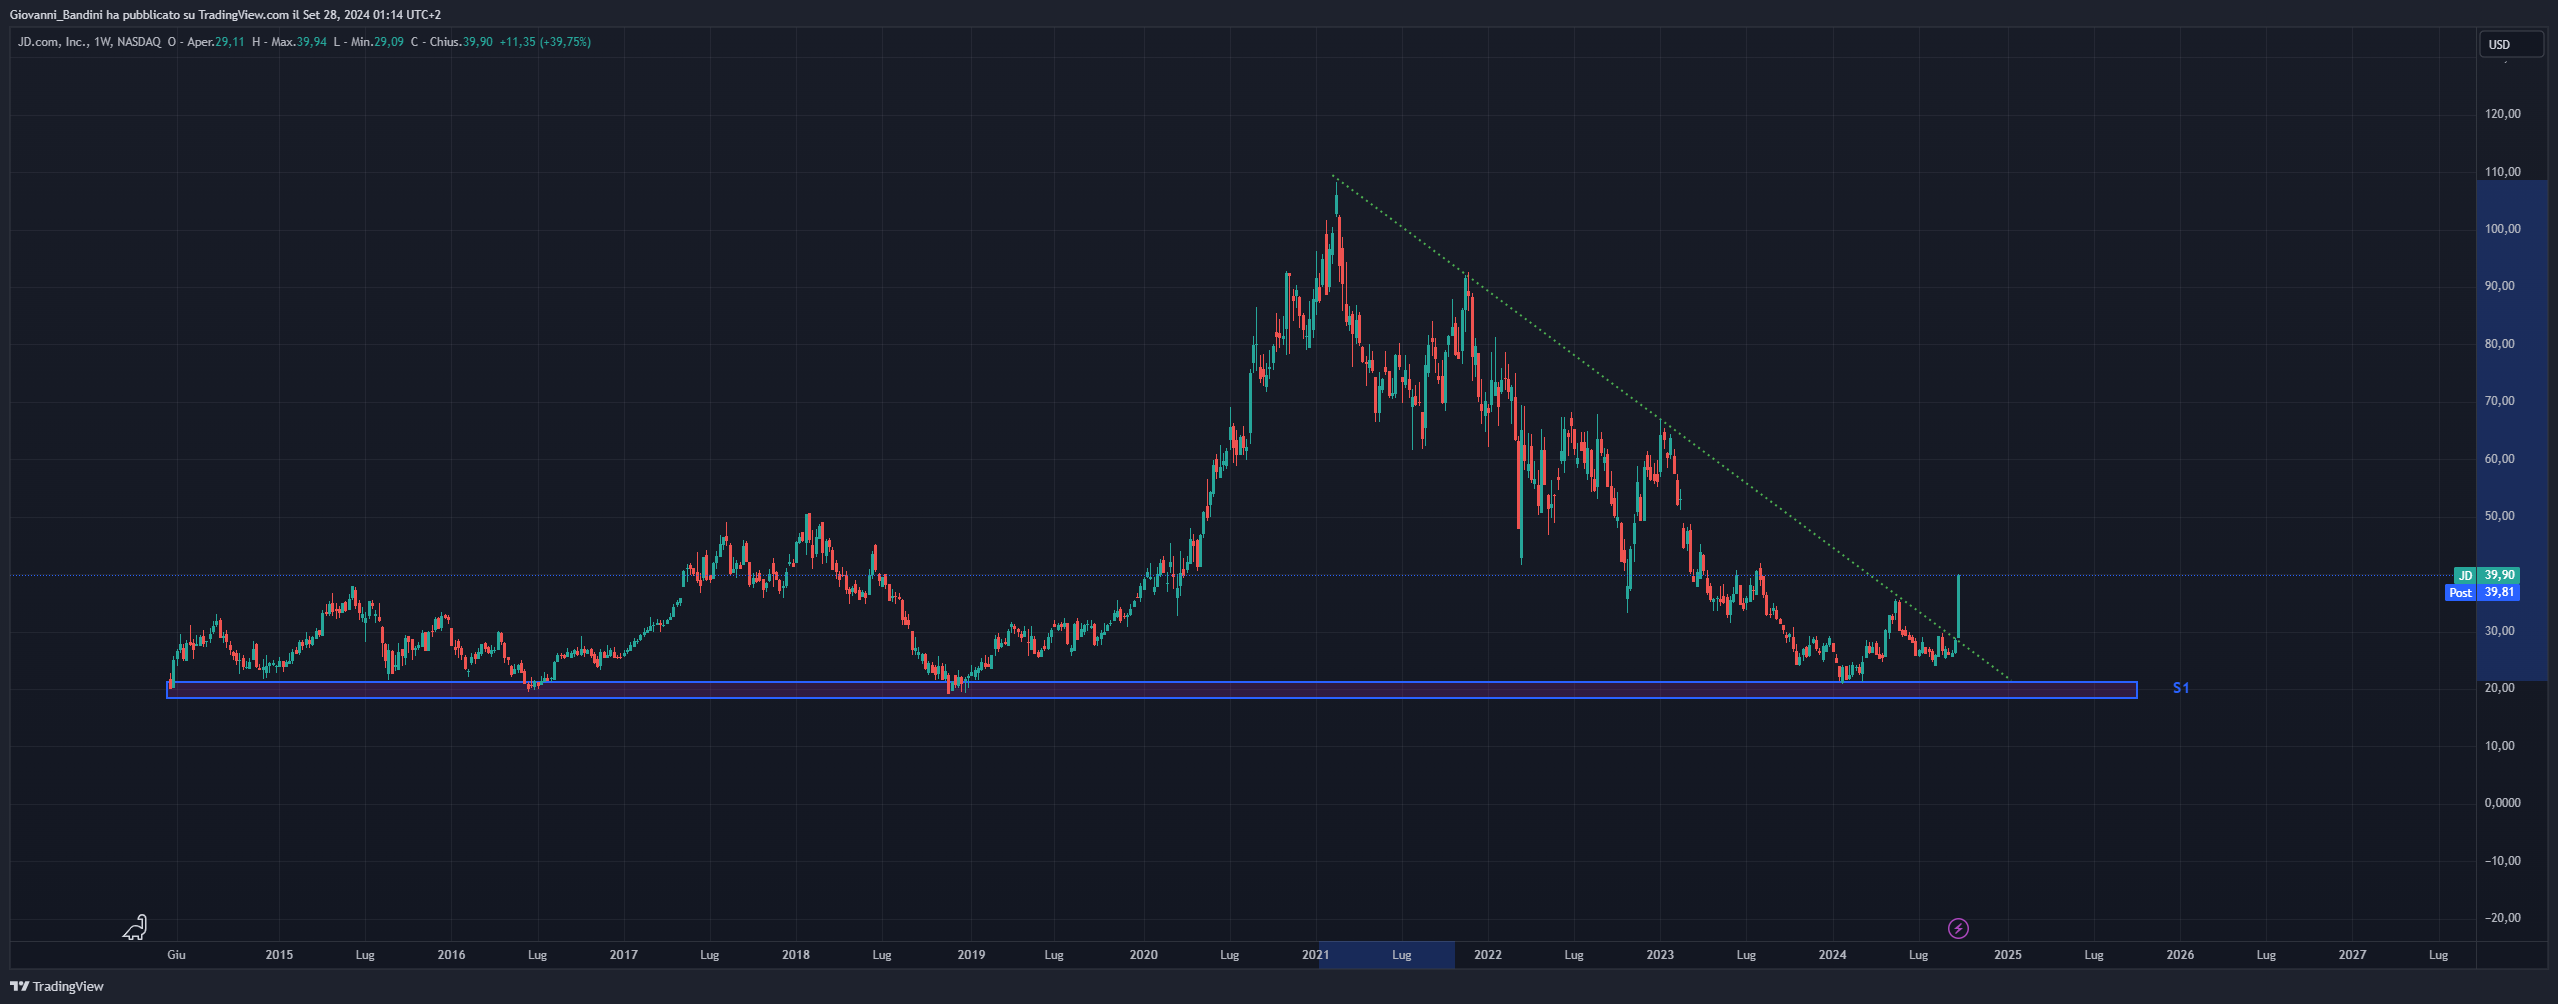Viewport: 2558px width, 1004px height.
Task: Click the +11,35 (+39,75%) change value
Action: (545, 42)
